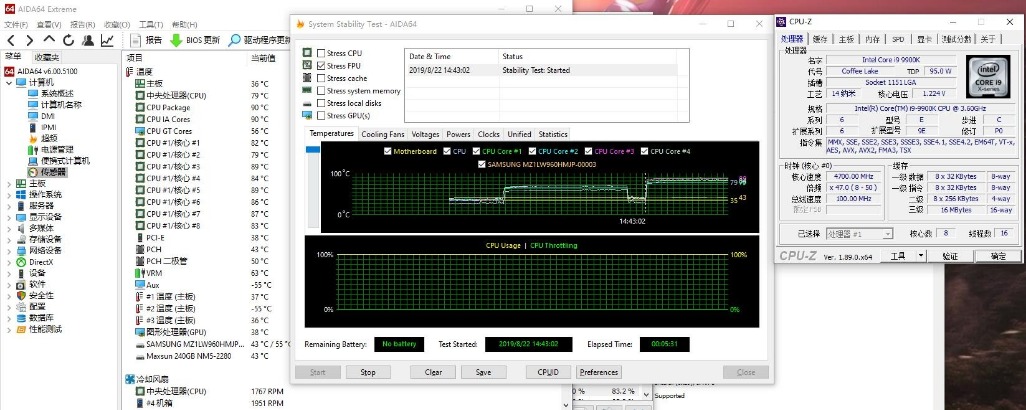1026x410 pixels.
Task: Open AIDA64 工具(T) menu
Action: pos(151,25)
